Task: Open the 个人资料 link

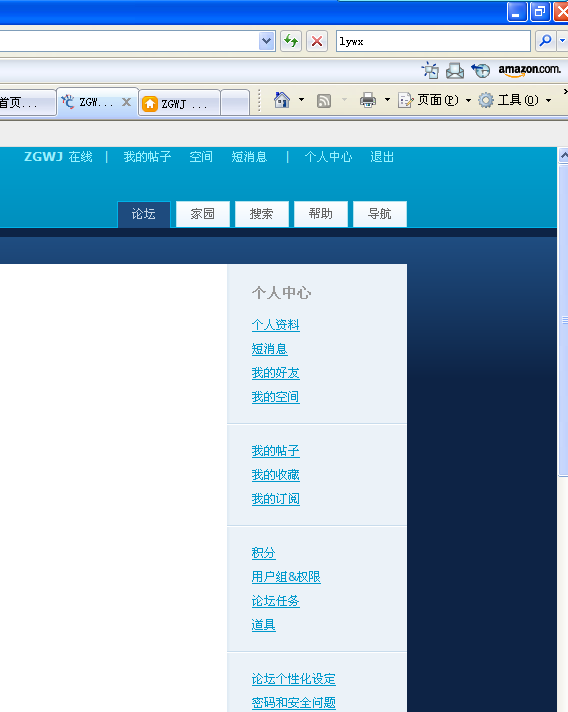Action: pos(276,325)
